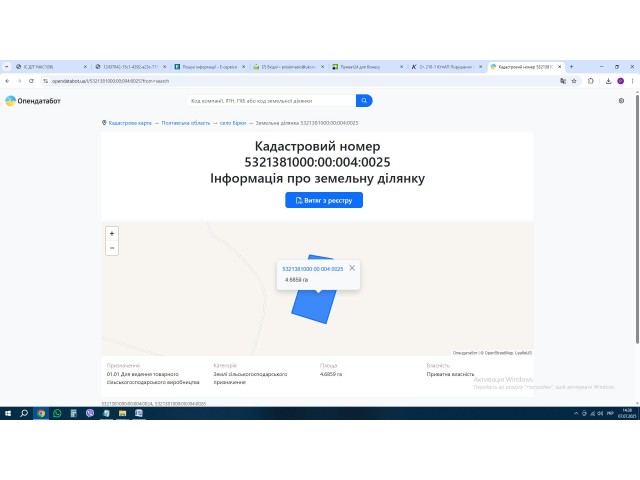Click the volume icon in system tray

coord(600,413)
